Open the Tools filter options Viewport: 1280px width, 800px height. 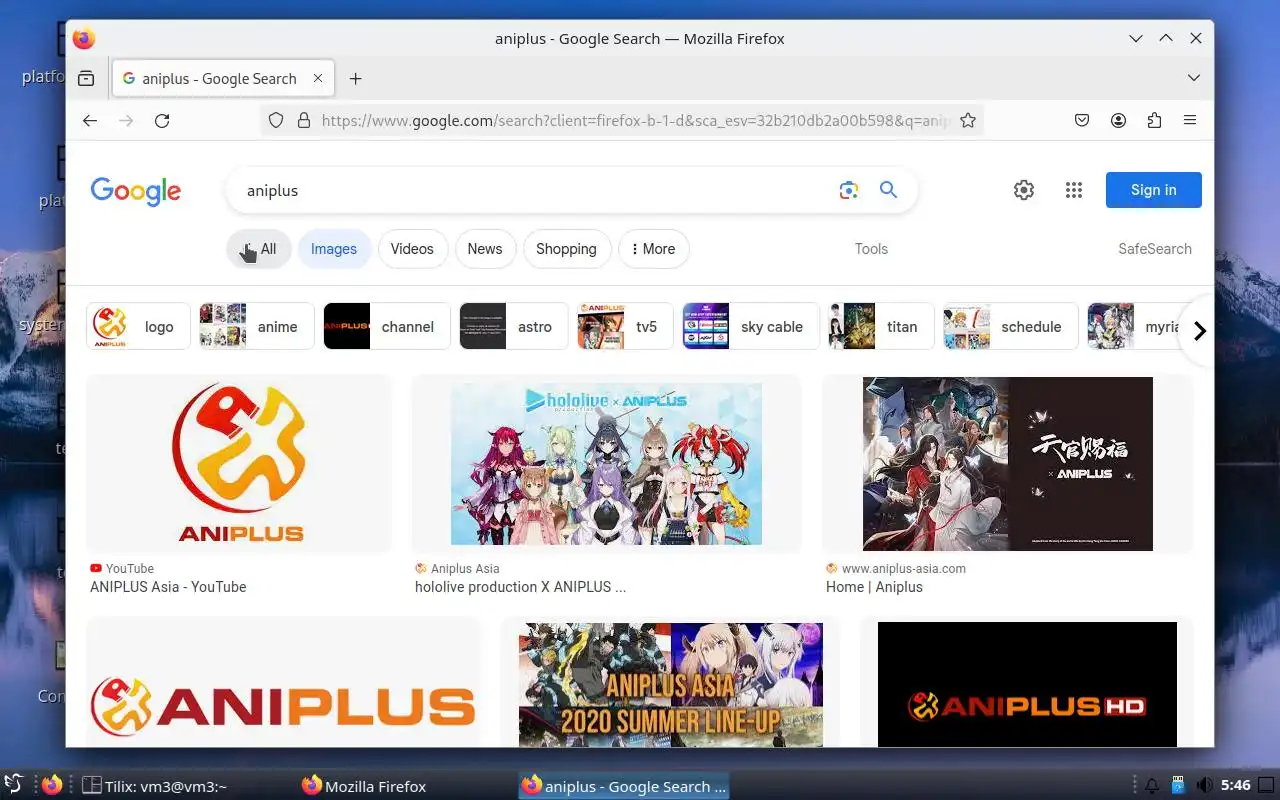871,249
